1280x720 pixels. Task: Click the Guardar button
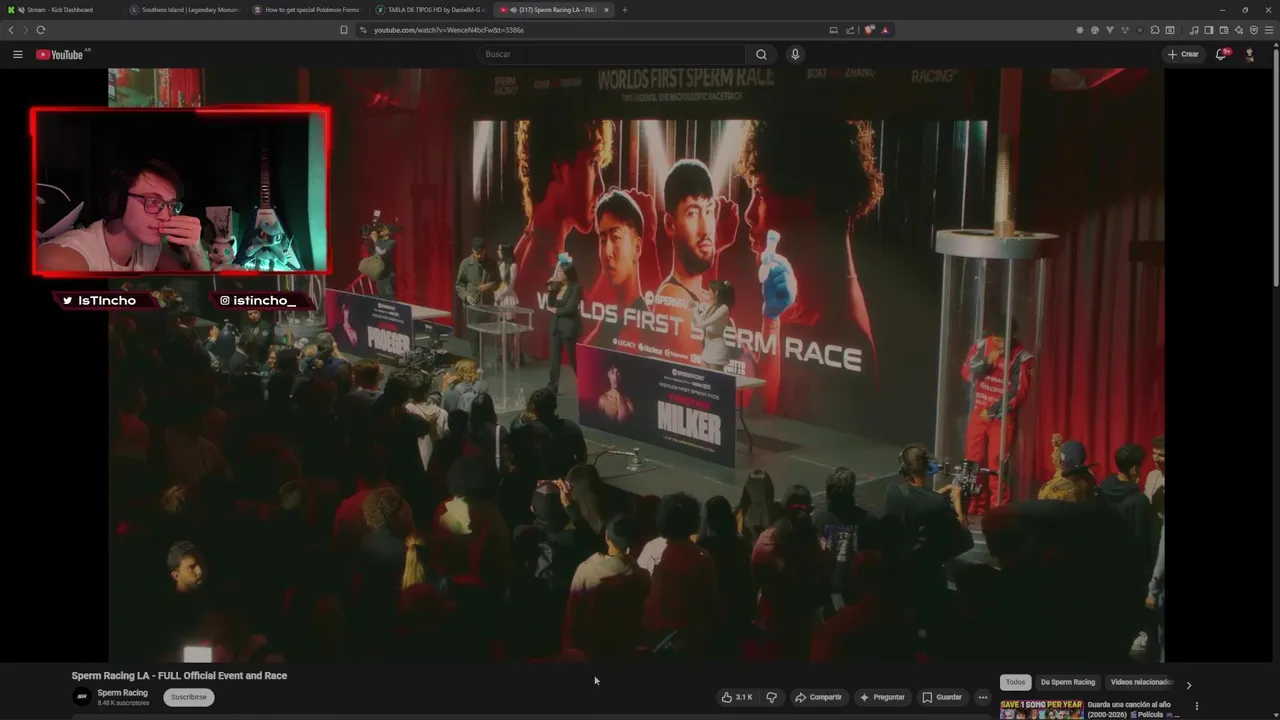(942, 697)
